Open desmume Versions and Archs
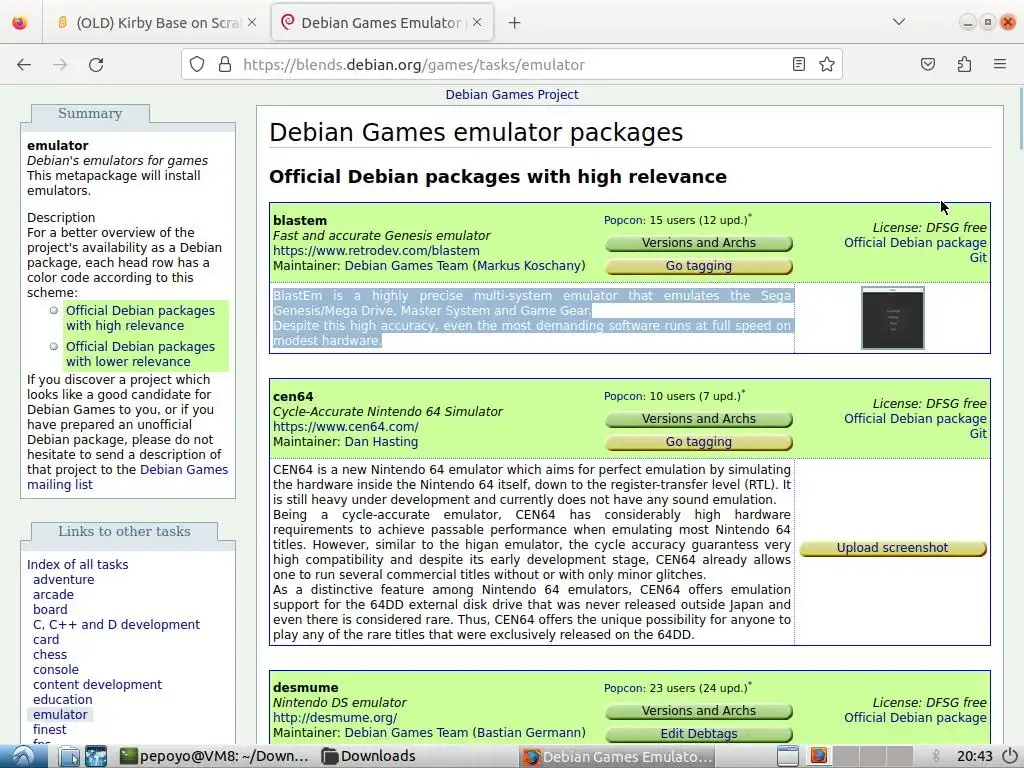This screenshot has width=1024, height=768. 699,711
